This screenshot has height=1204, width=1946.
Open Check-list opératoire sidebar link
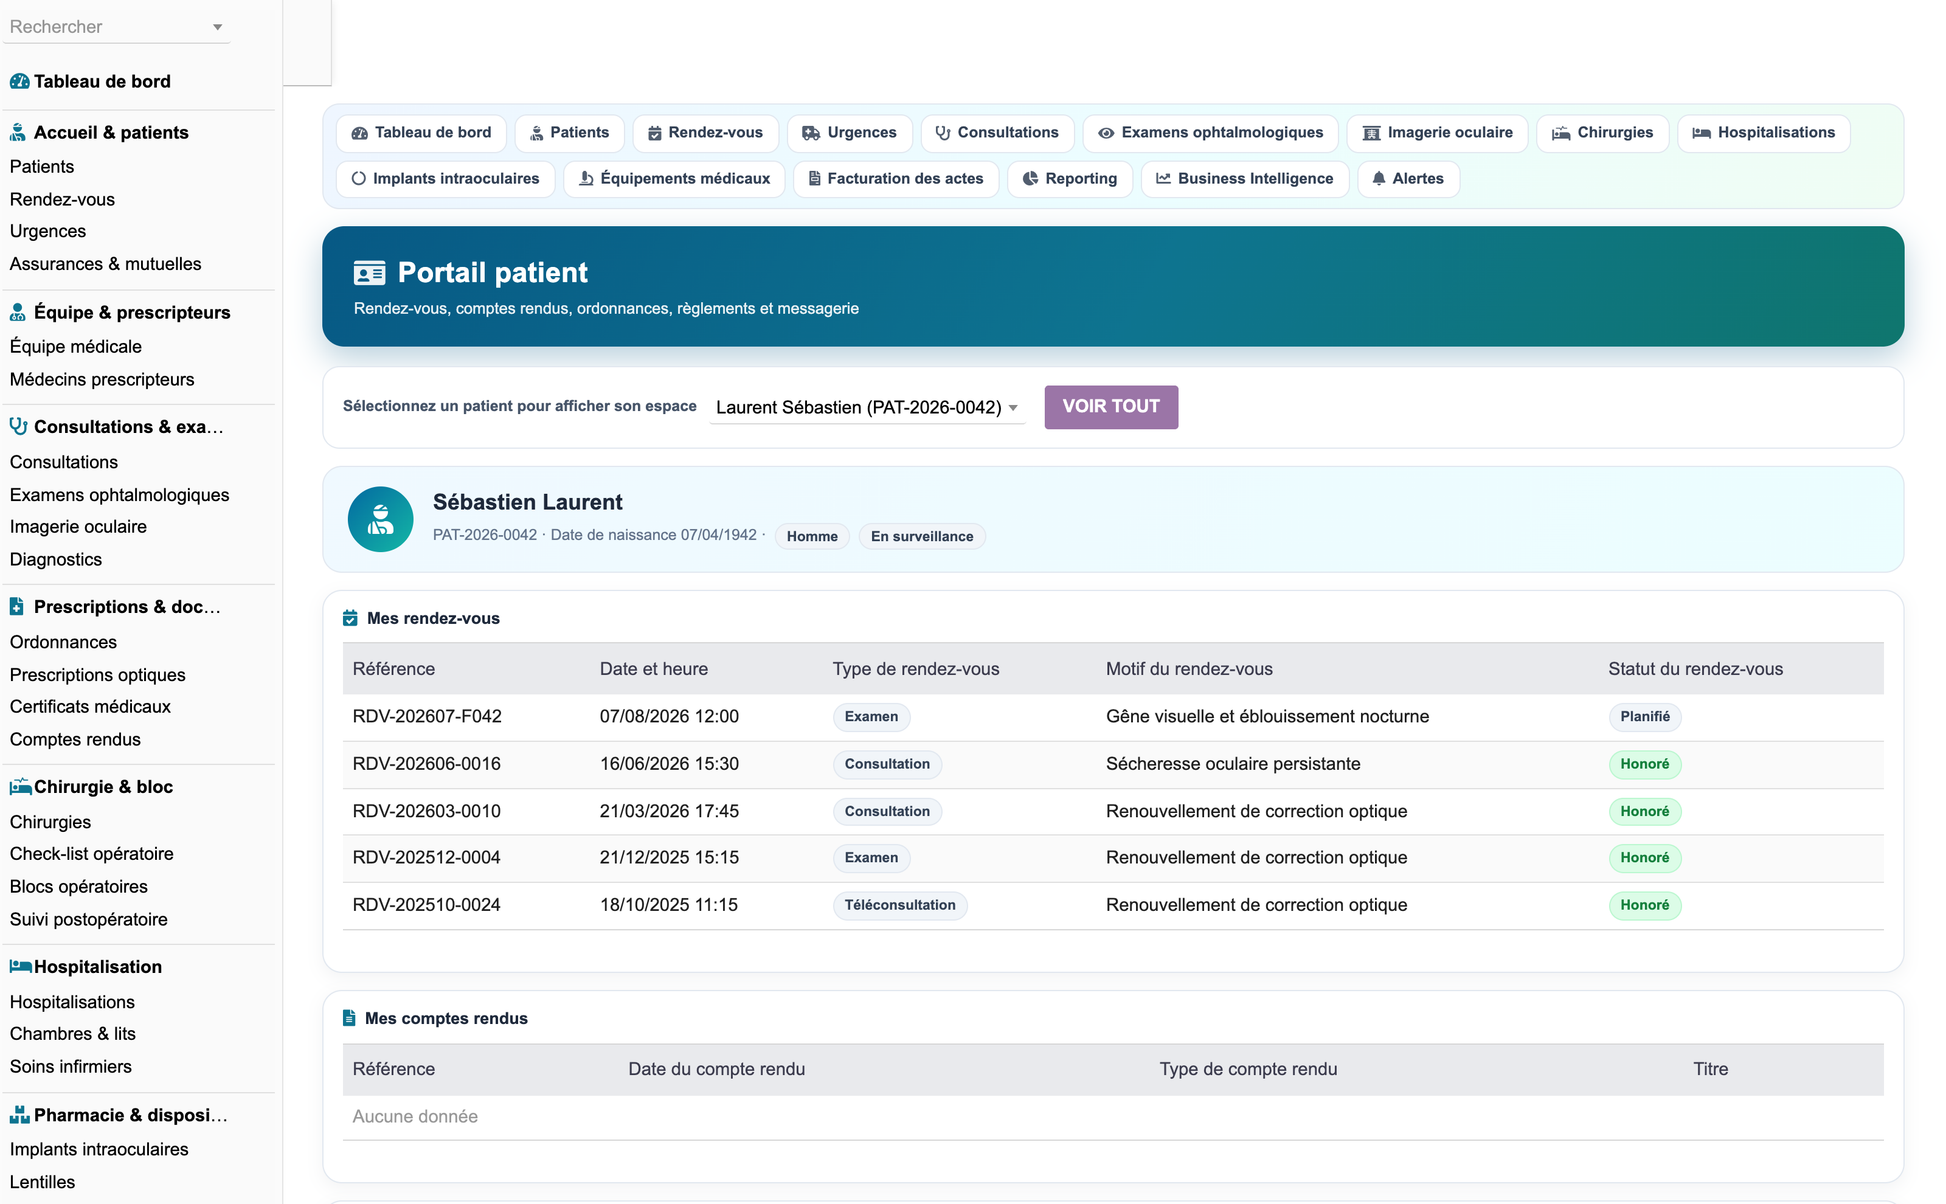coord(91,854)
